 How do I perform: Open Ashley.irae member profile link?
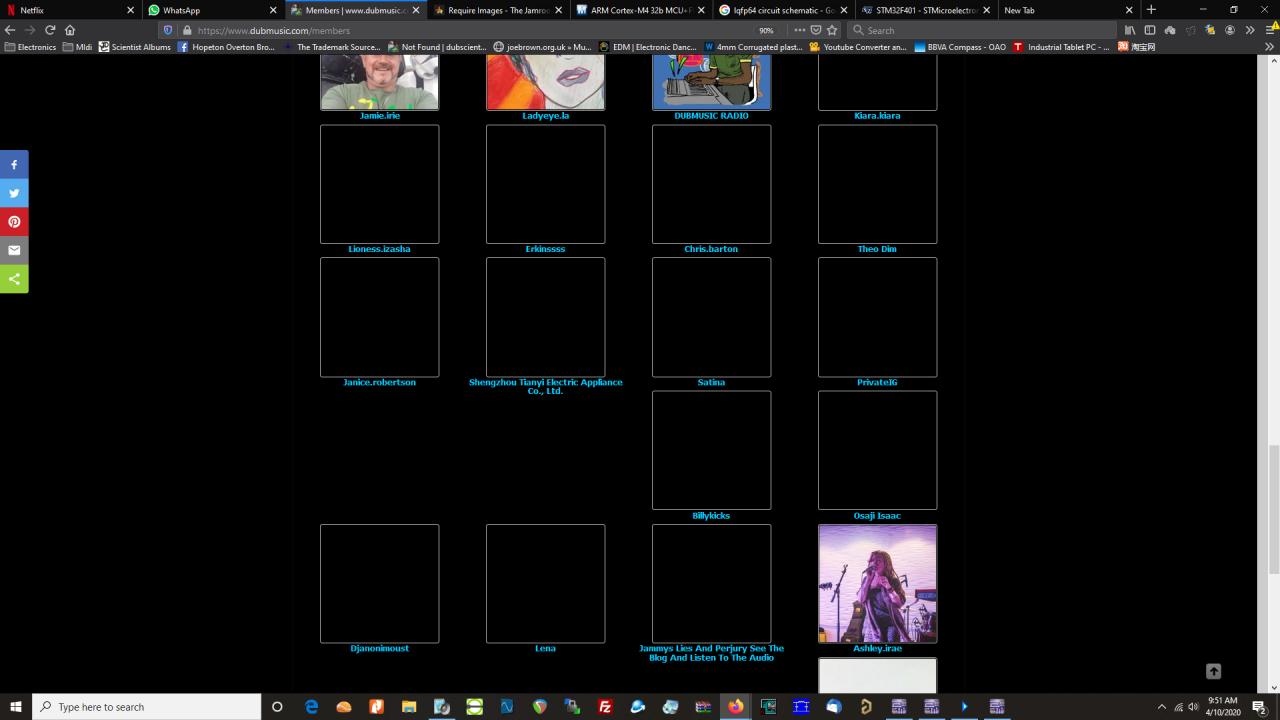pyautogui.click(x=877, y=648)
